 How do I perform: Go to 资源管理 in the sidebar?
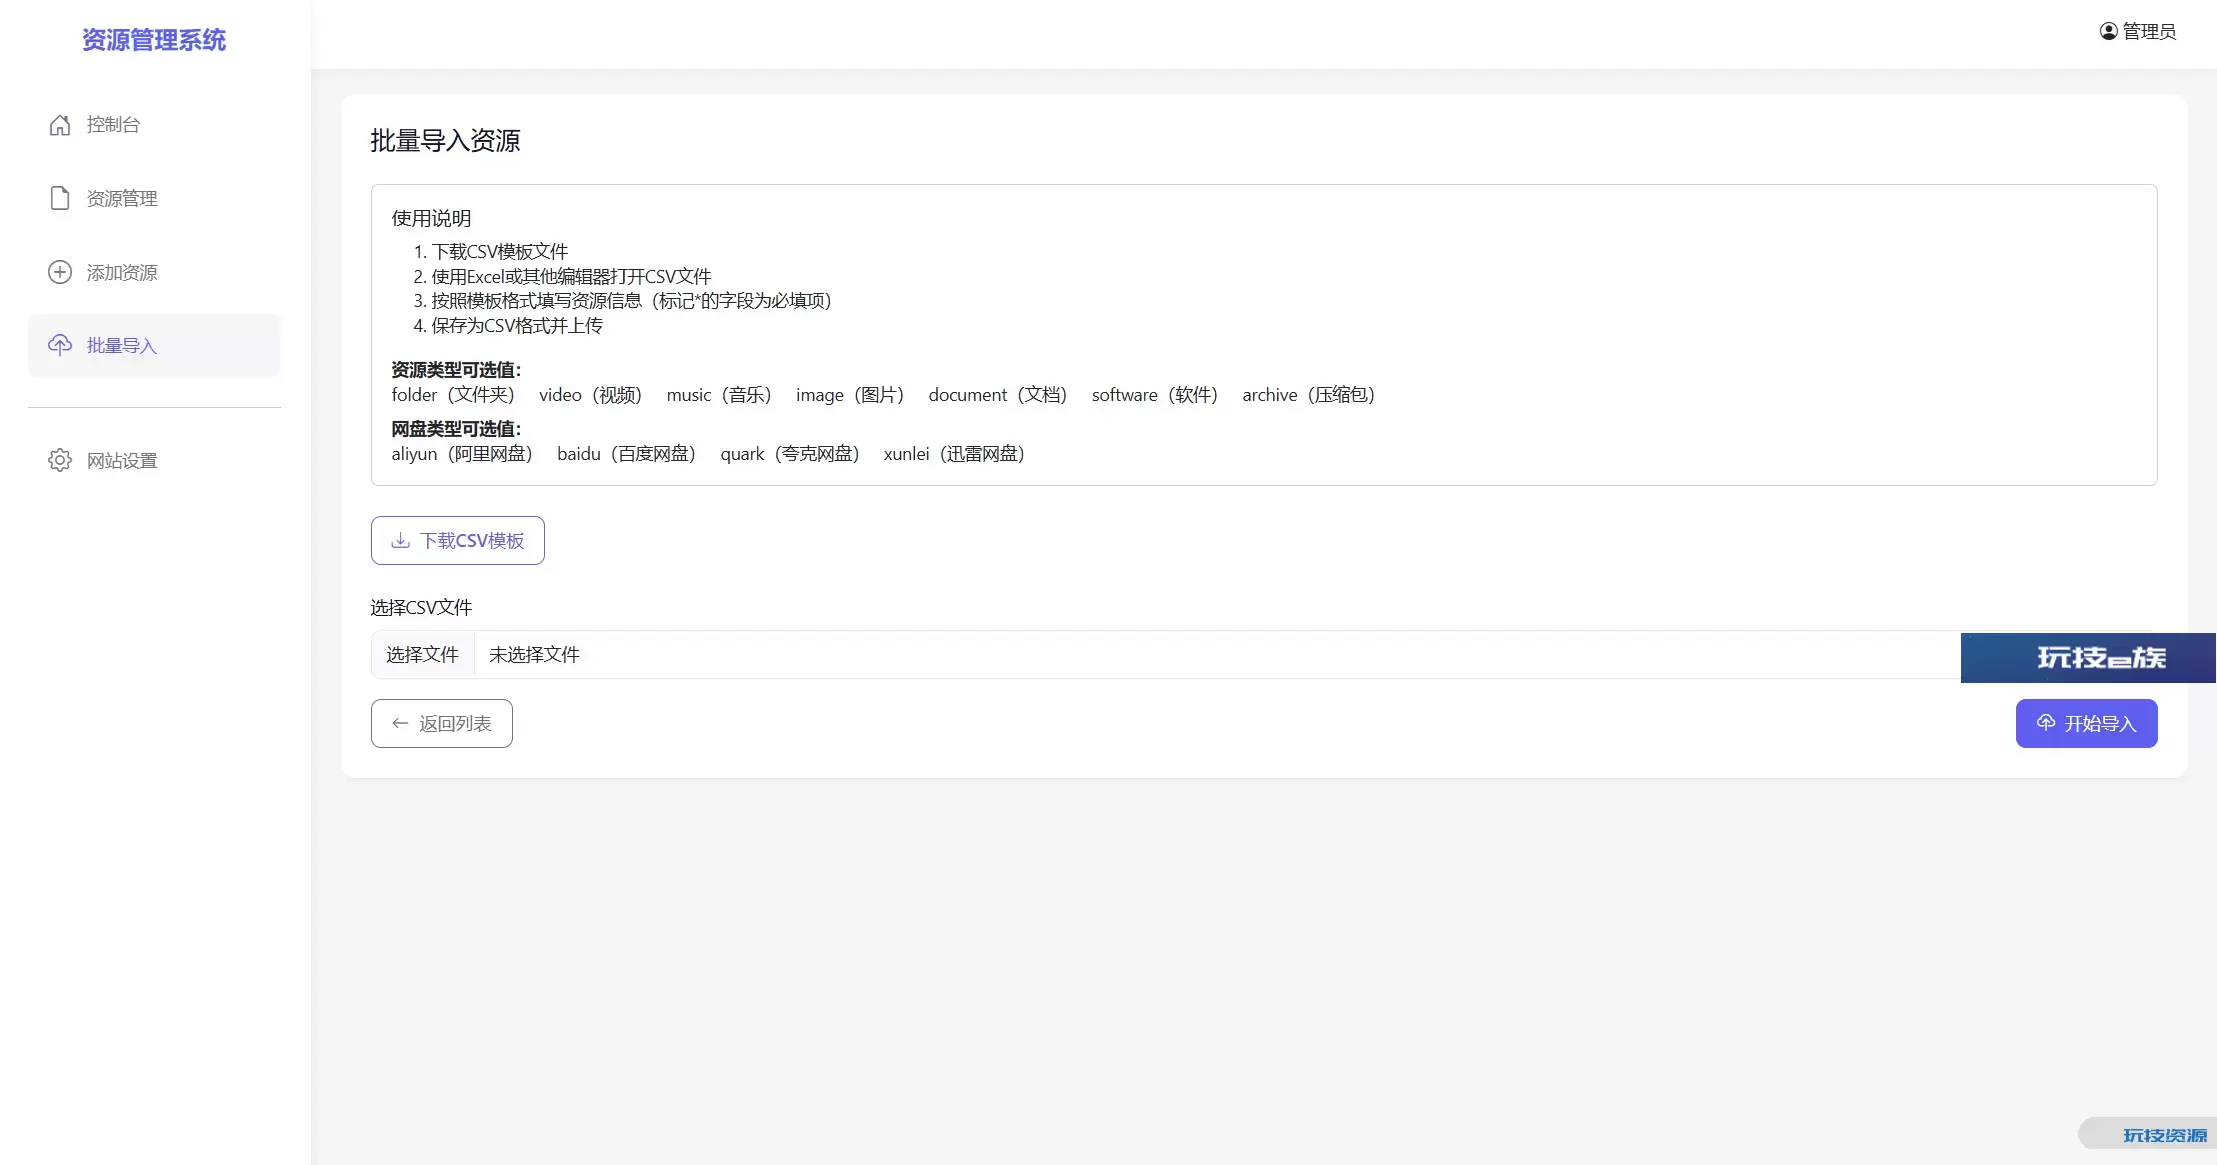point(154,198)
